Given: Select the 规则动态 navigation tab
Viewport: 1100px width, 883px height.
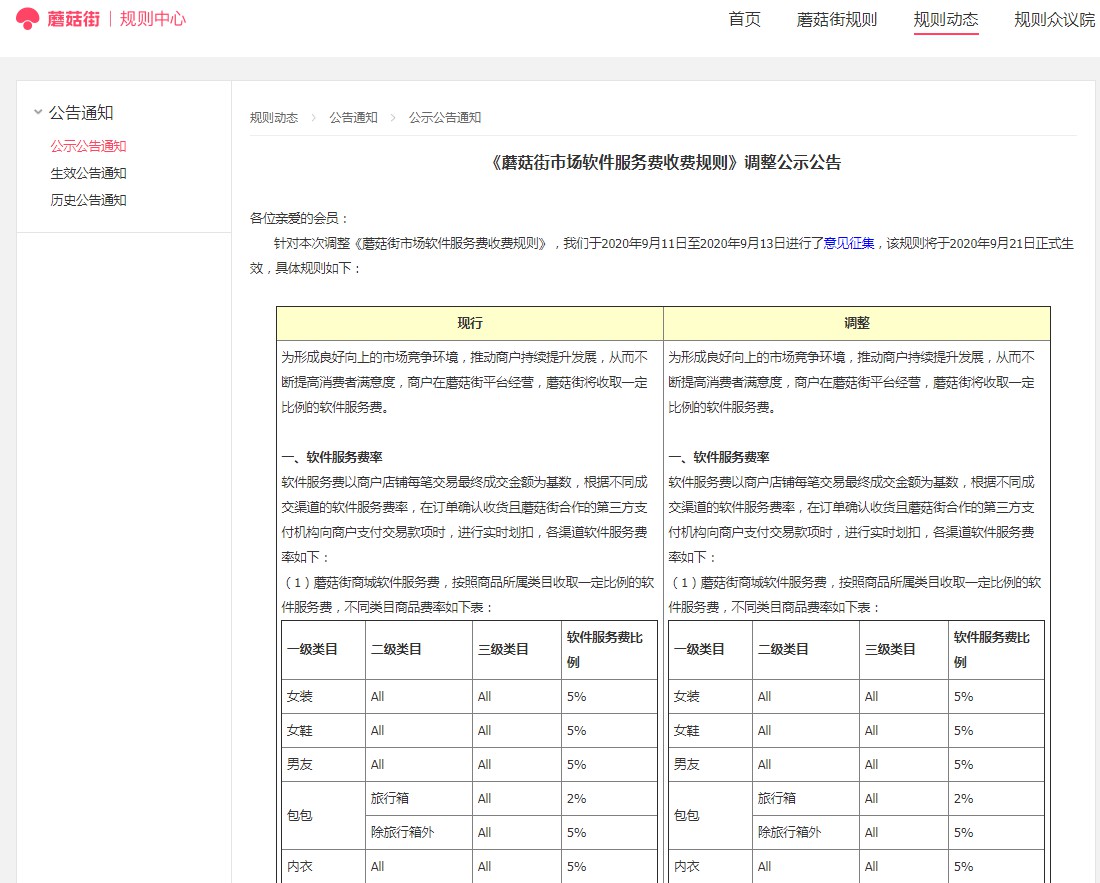Looking at the screenshot, I should pyautogui.click(x=946, y=20).
